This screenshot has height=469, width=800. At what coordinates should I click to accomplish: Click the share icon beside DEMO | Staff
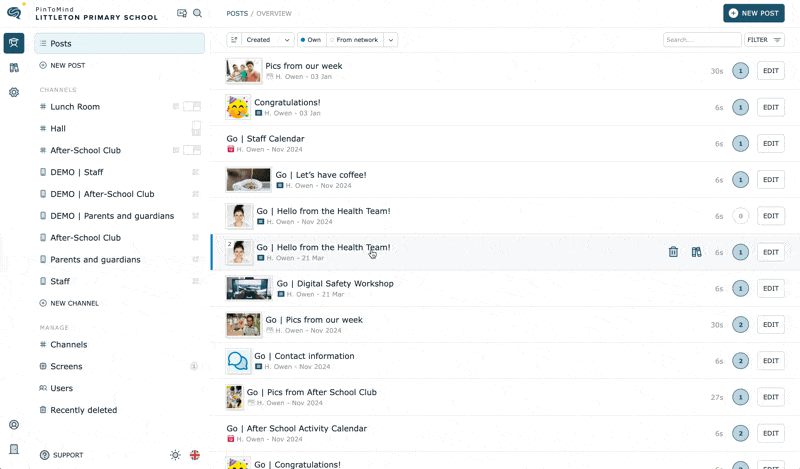195,172
